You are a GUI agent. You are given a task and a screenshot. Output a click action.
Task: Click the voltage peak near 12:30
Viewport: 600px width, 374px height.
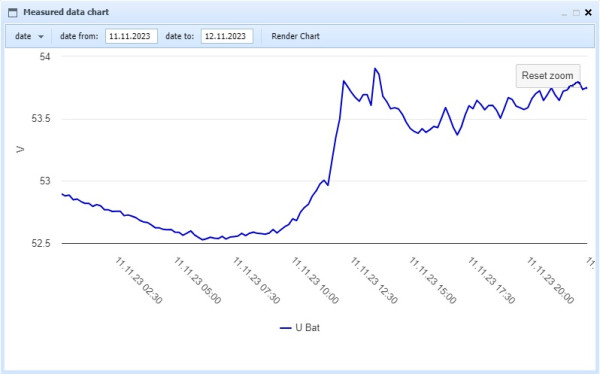tap(375, 69)
